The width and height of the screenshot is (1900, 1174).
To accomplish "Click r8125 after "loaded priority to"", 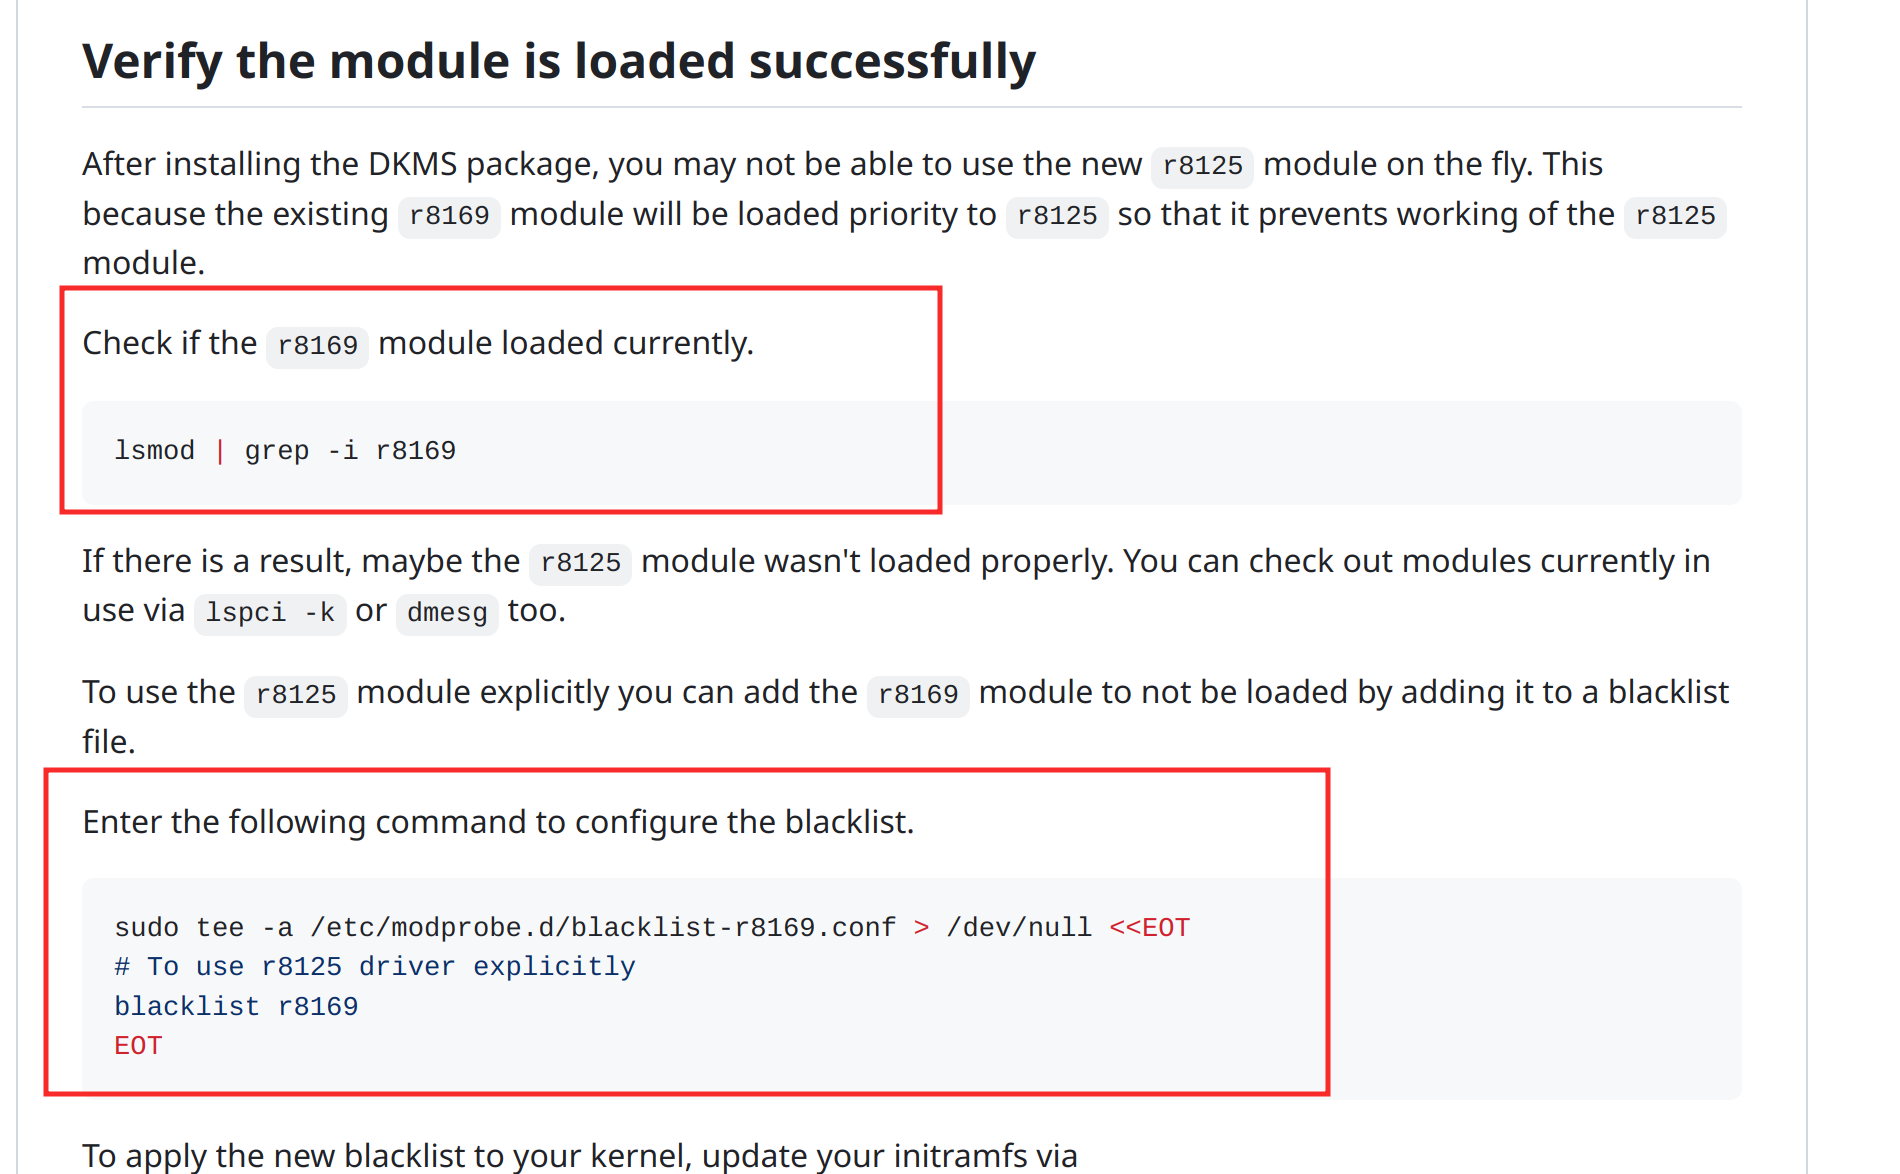I will click(x=1056, y=216).
